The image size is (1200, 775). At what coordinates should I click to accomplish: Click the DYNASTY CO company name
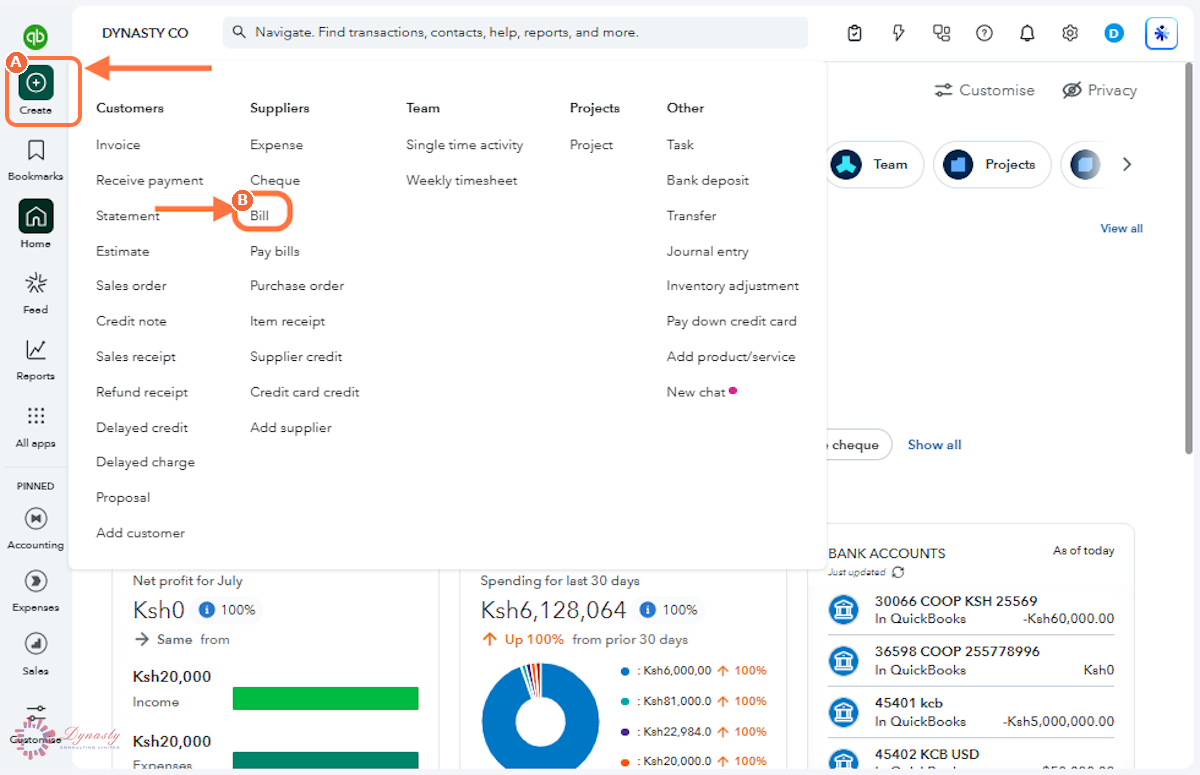145,33
